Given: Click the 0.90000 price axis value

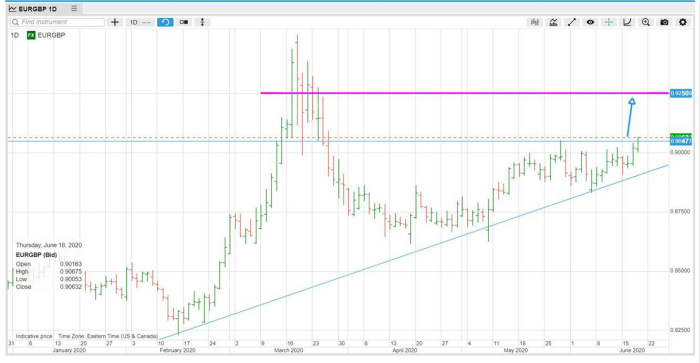Looking at the screenshot, I should (x=680, y=152).
